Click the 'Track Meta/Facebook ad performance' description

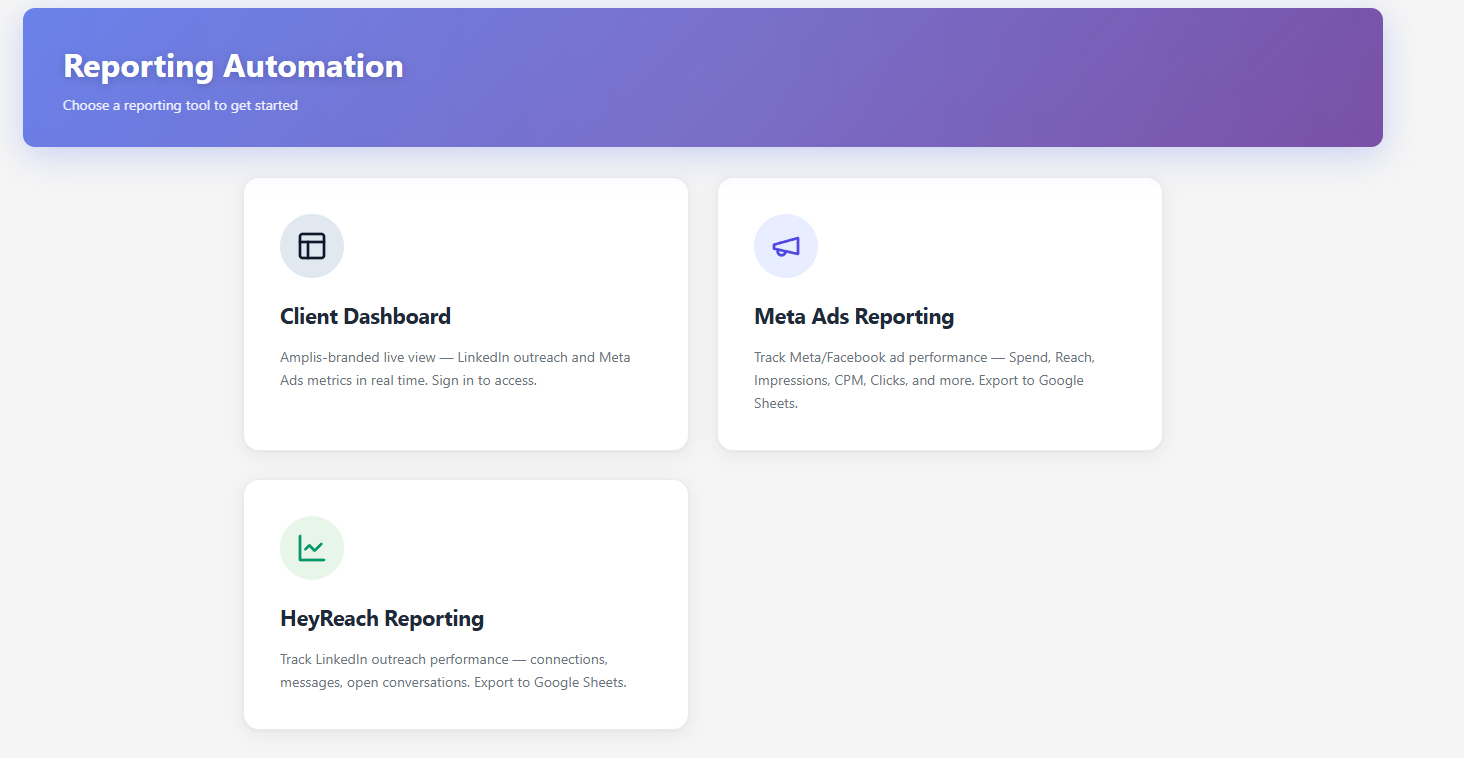(x=924, y=380)
